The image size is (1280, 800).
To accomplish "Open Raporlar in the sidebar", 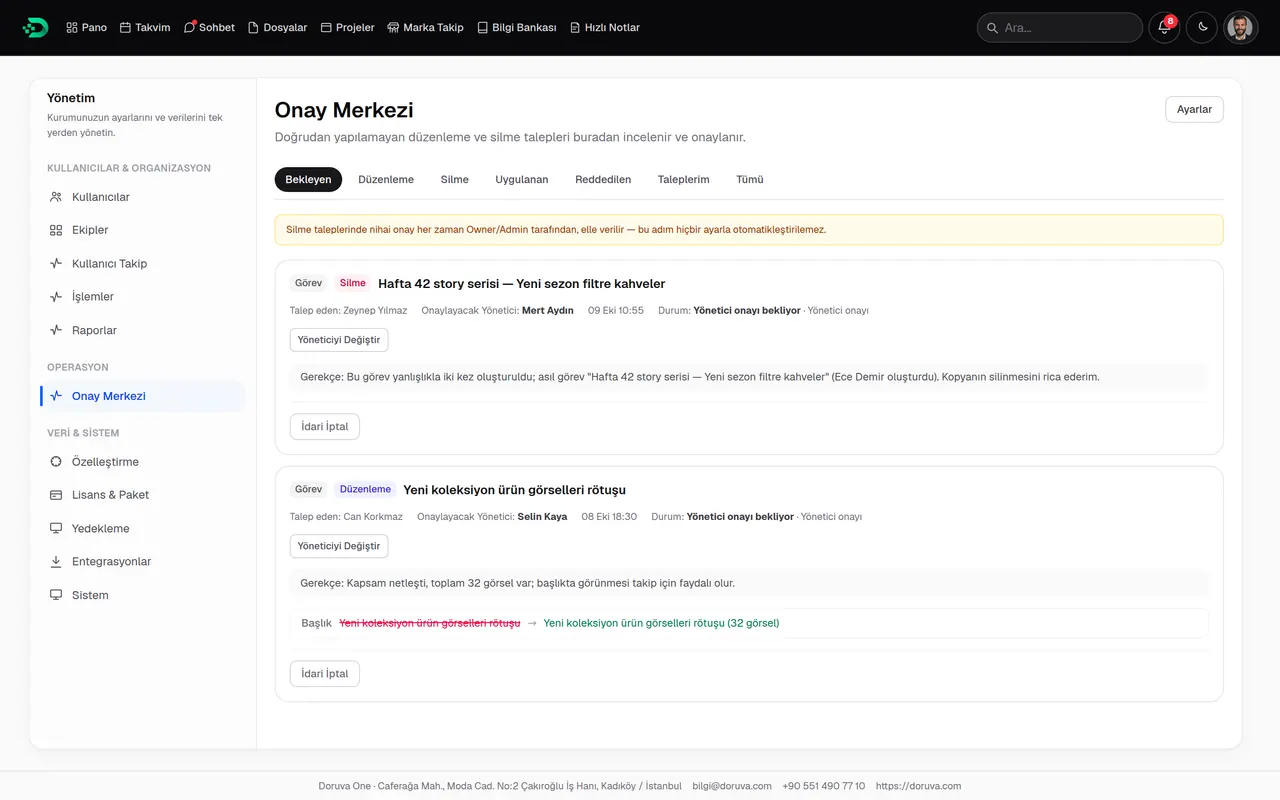I will [142, 330].
